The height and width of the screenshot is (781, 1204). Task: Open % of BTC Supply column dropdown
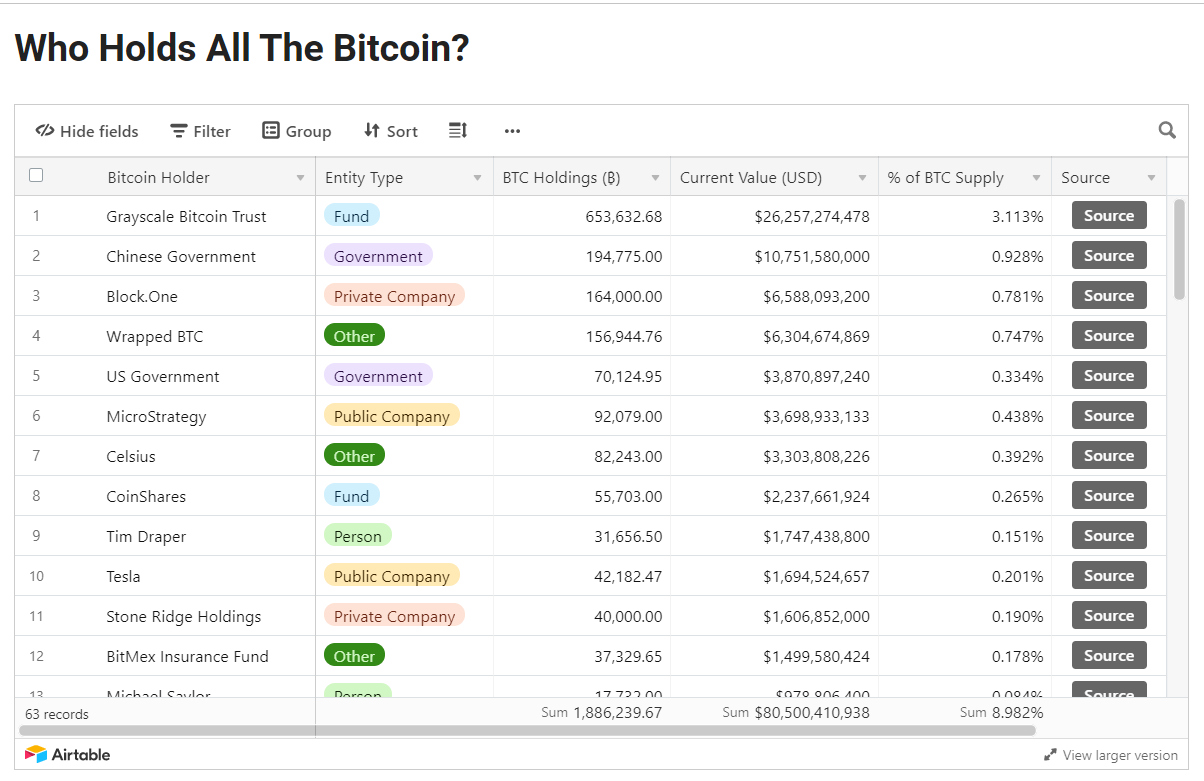pos(1036,178)
